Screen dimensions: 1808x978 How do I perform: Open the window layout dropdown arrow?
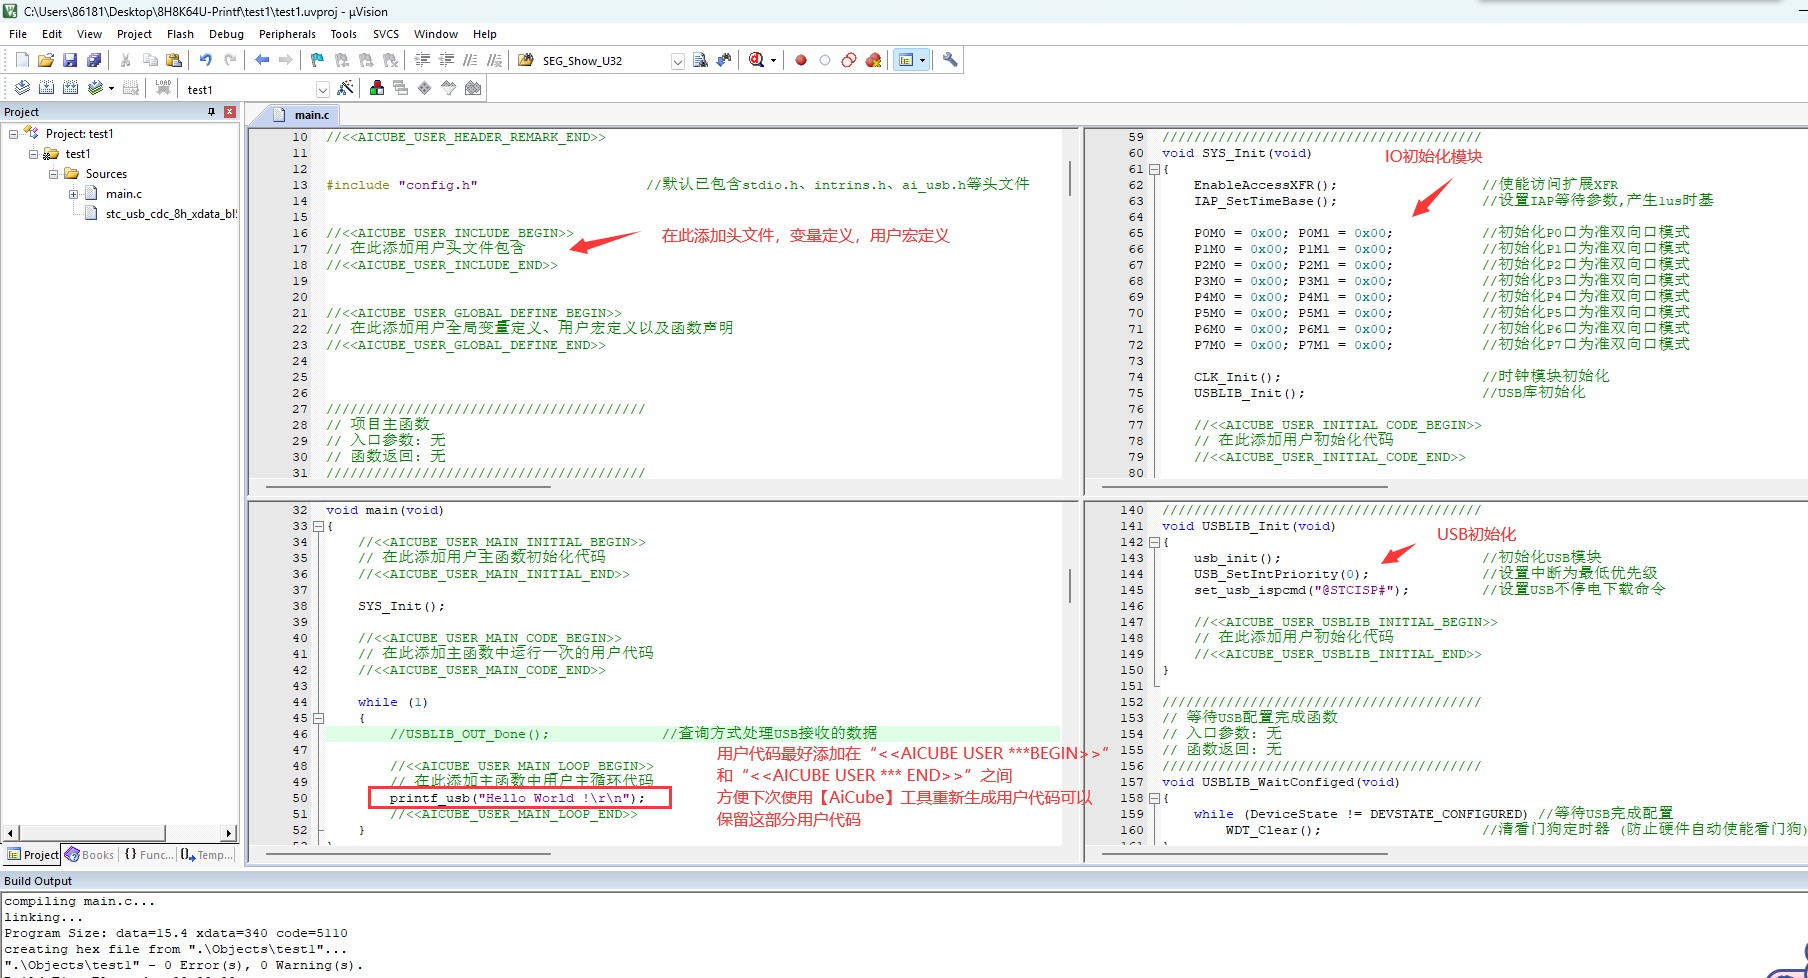coord(922,60)
